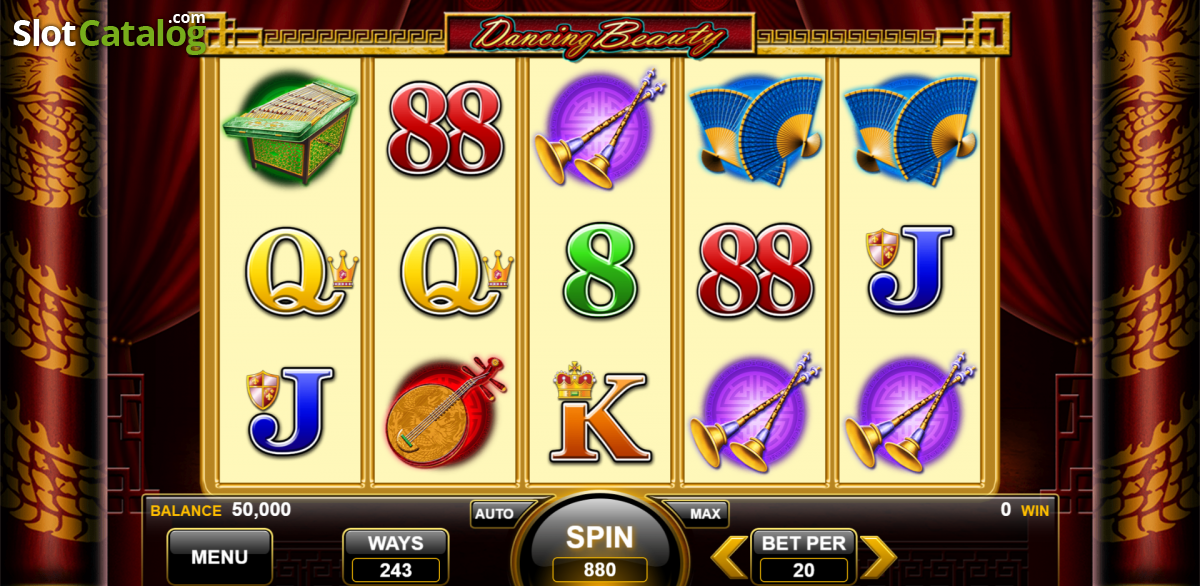This screenshot has height=586, width=1200.
Task: Decrease bet with left gold arrow
Action: click(729, 557)
